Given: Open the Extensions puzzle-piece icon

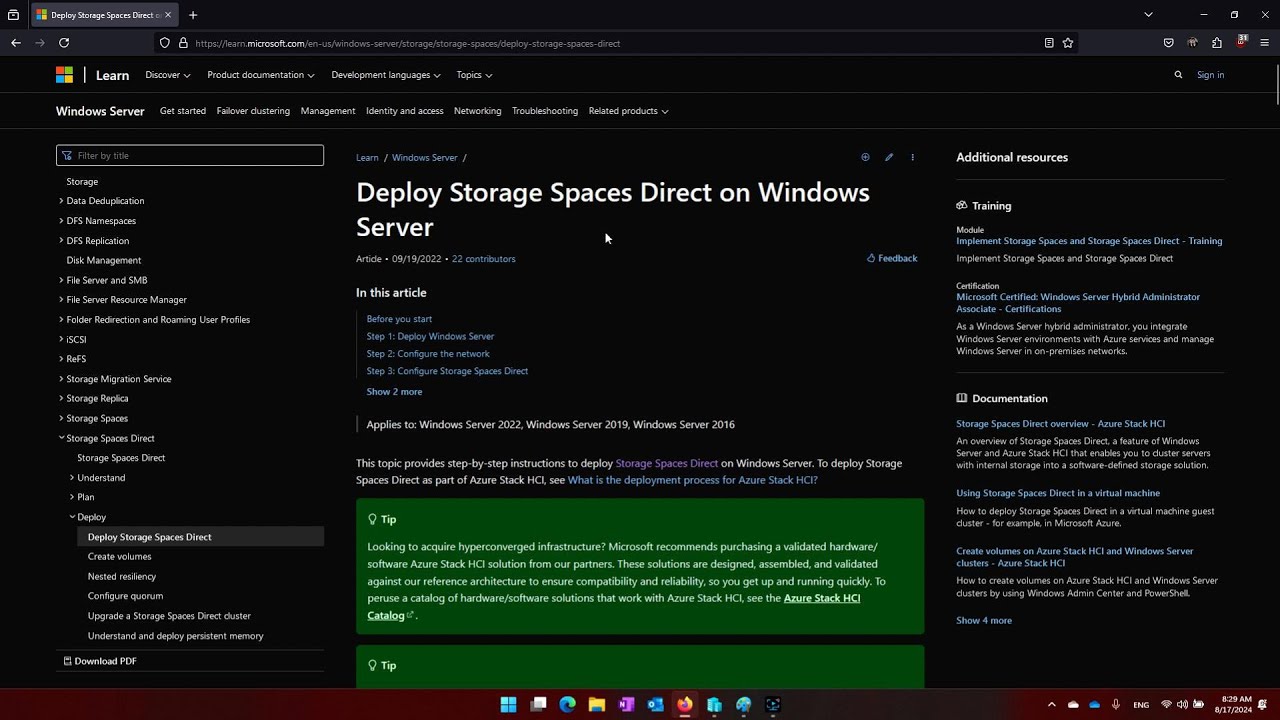Looking at the screenshot, I should click(1217, 43).
